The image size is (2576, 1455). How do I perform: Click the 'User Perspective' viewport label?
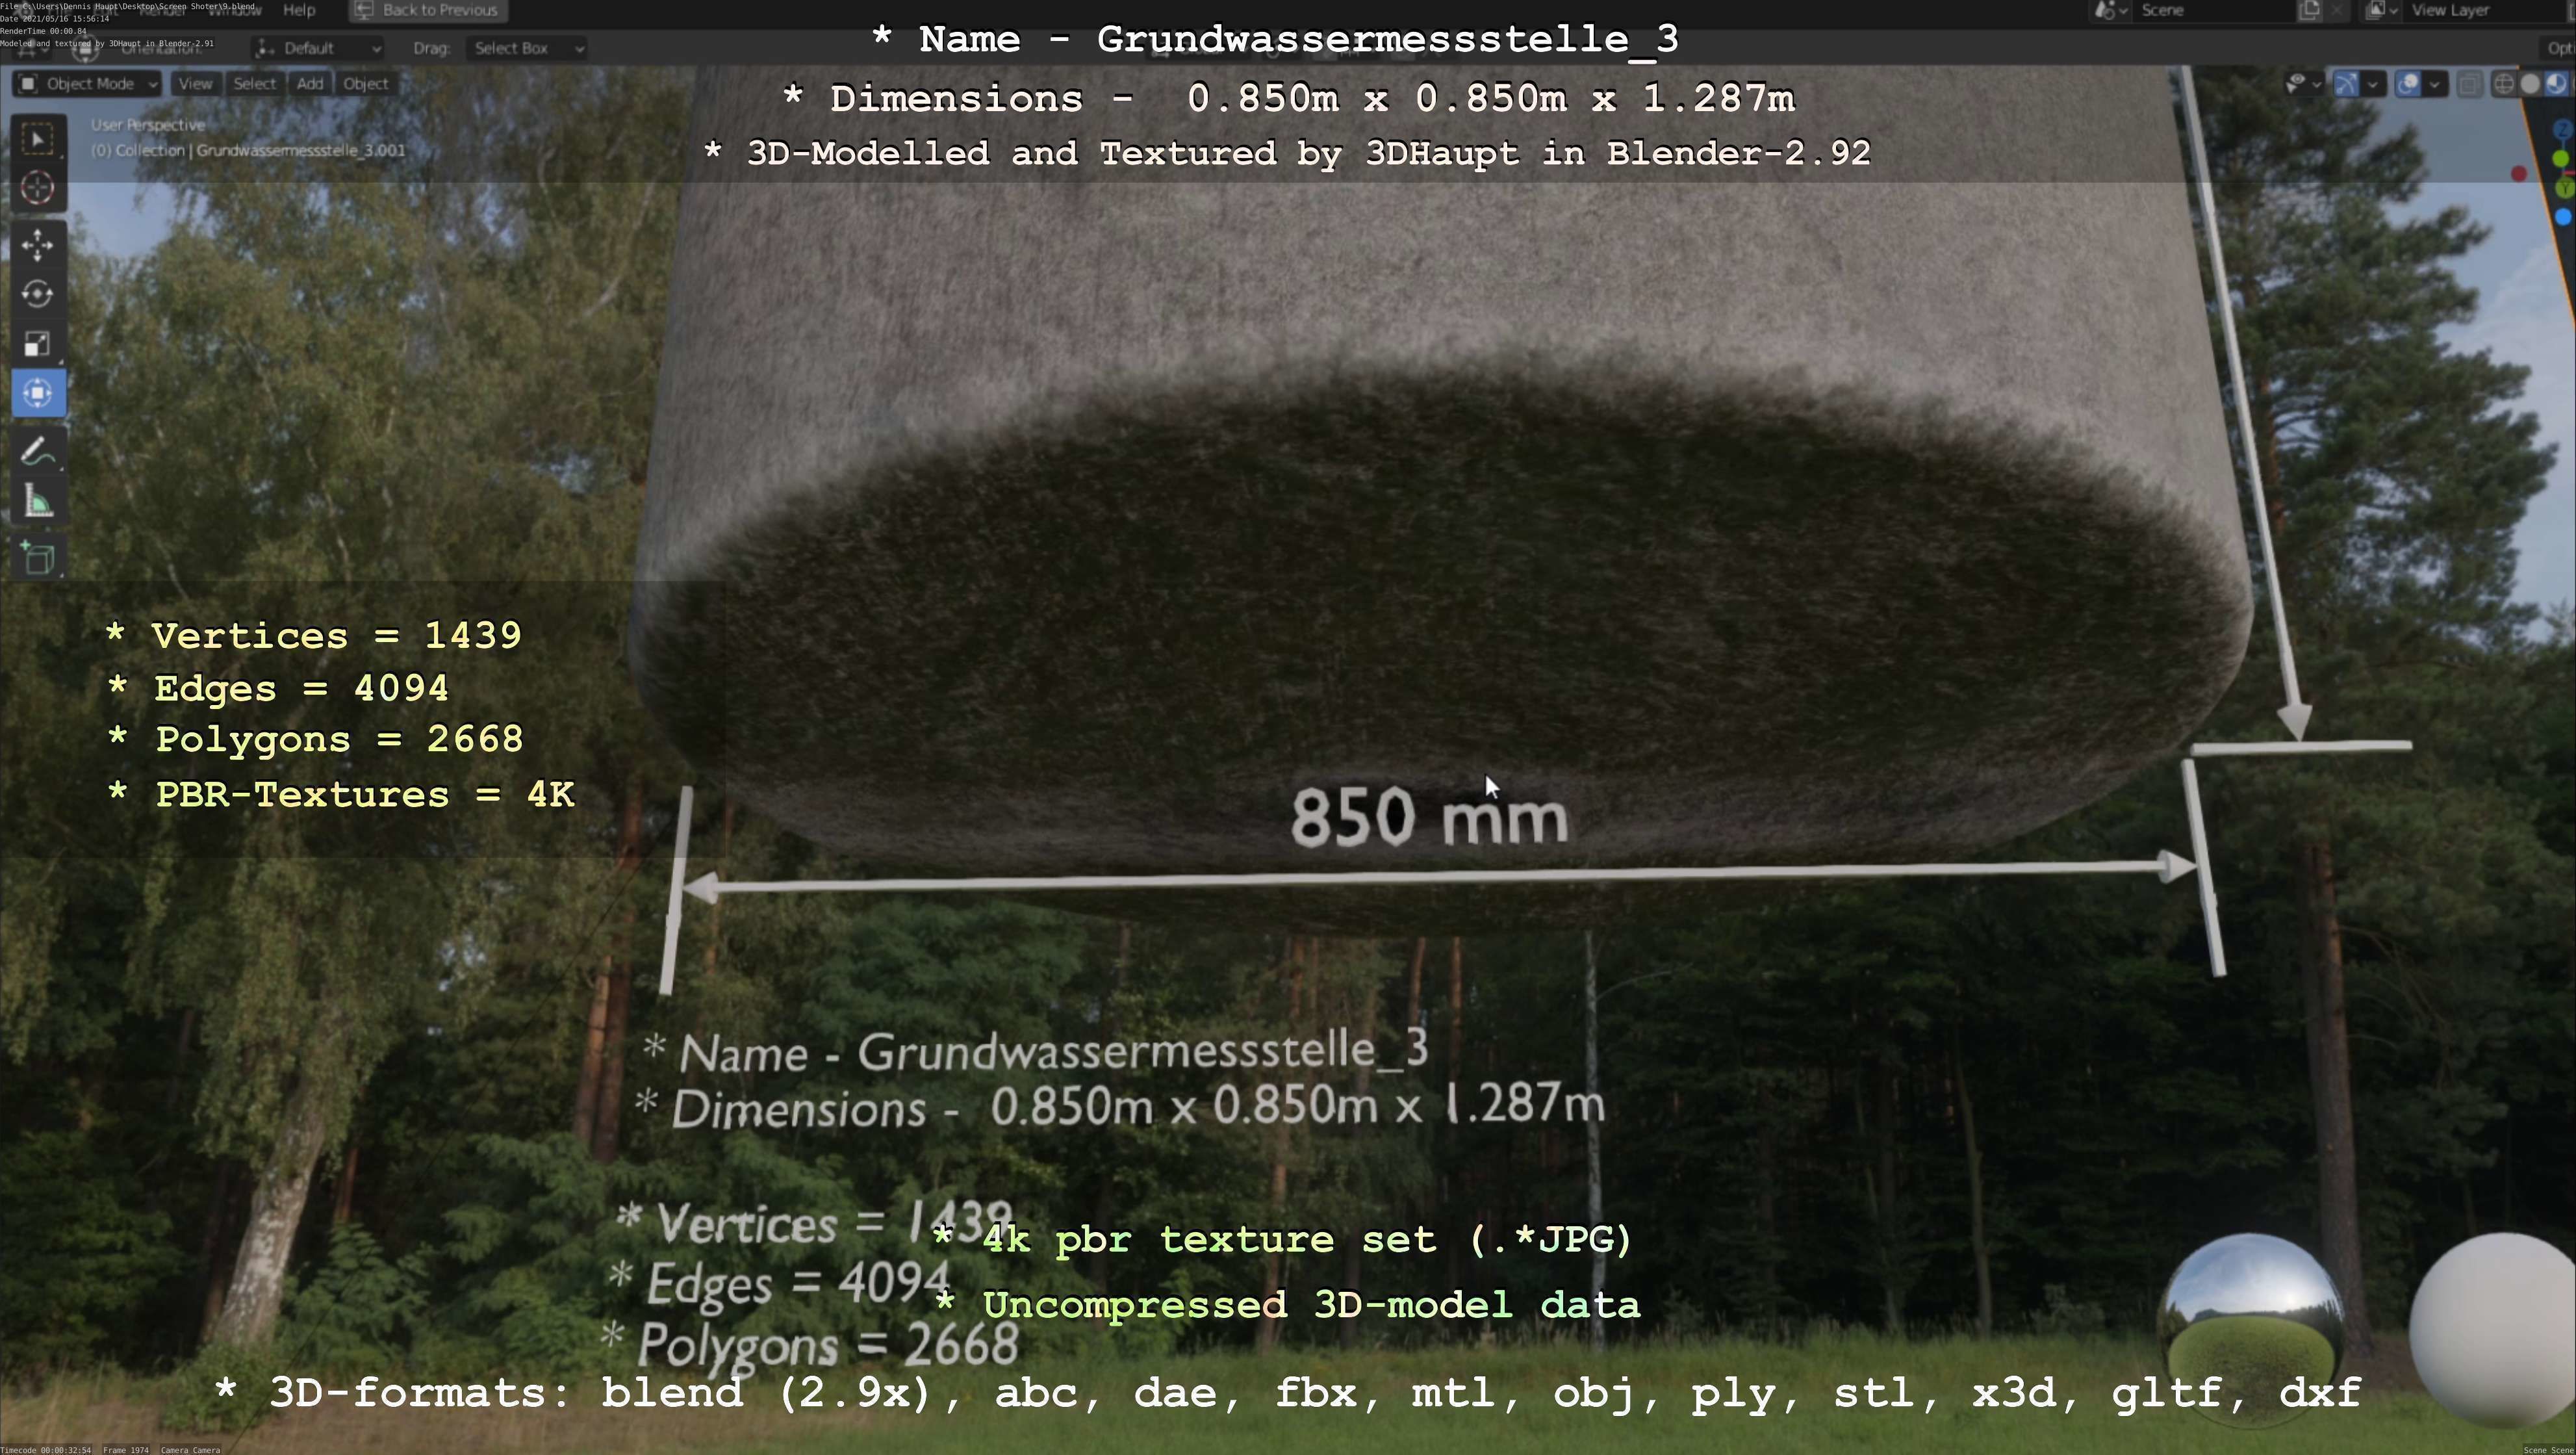point(148,125)
